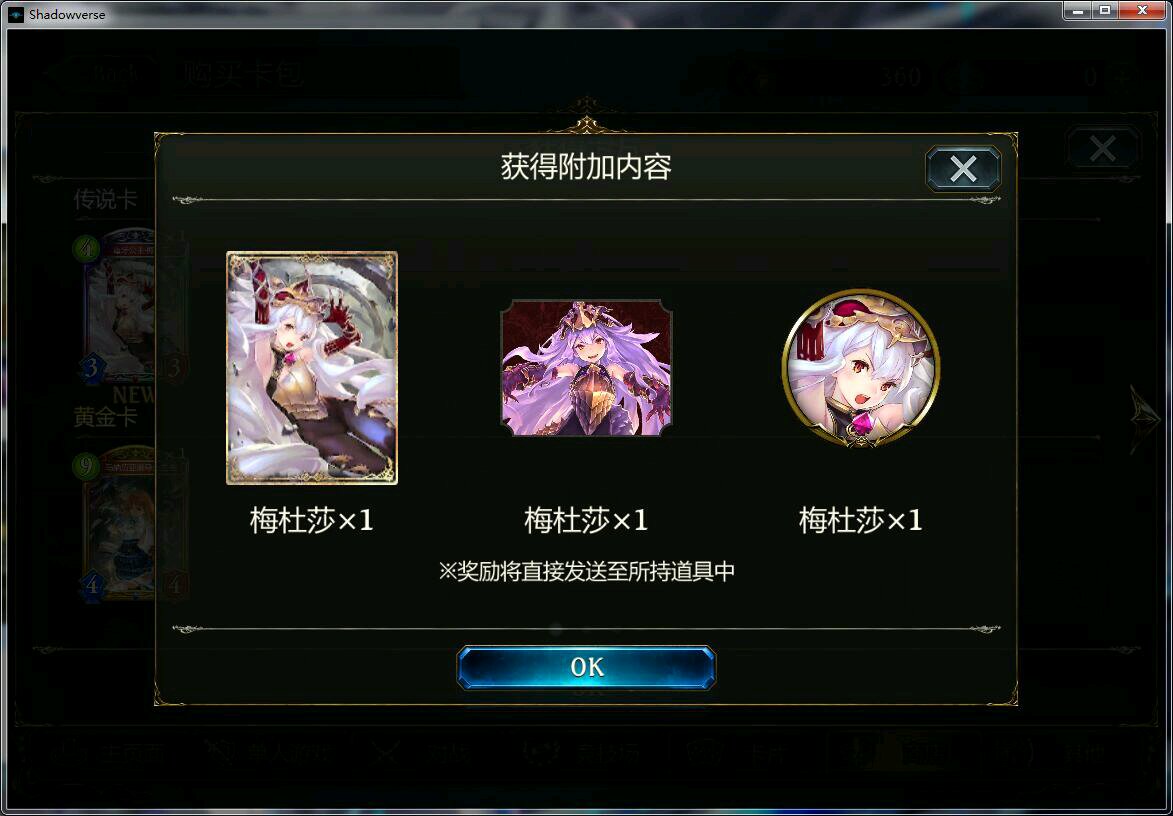1173x816 pixels.
Task: Maximize the Shadowverse window
Action: pyautogui.click(x=1105, y=10)
